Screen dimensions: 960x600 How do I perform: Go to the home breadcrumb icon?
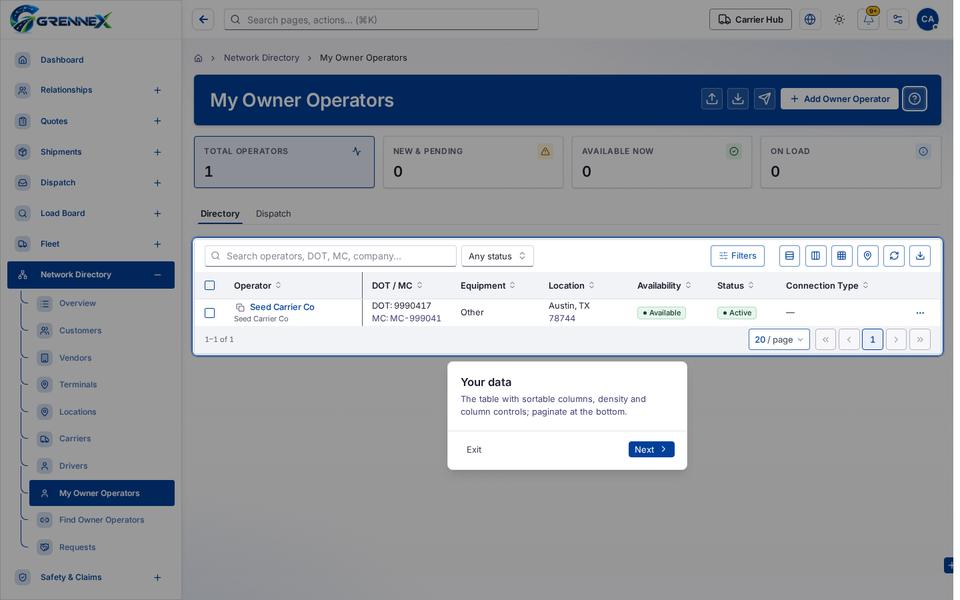tap(198, 58)
